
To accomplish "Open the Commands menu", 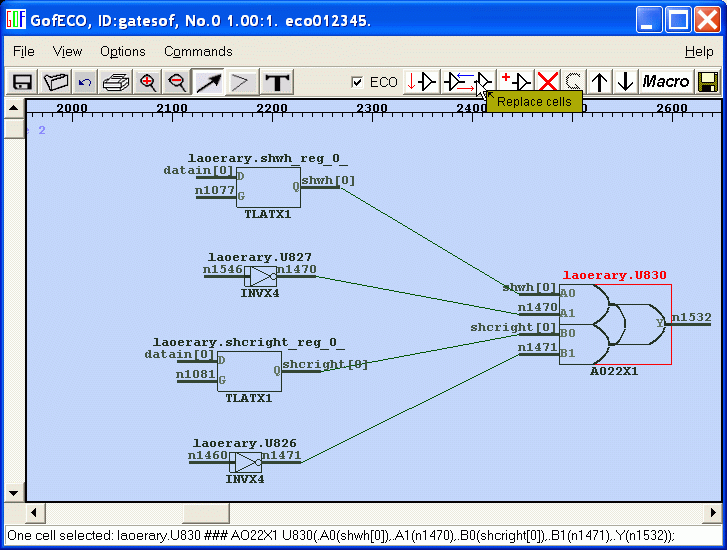I will 198,51.
